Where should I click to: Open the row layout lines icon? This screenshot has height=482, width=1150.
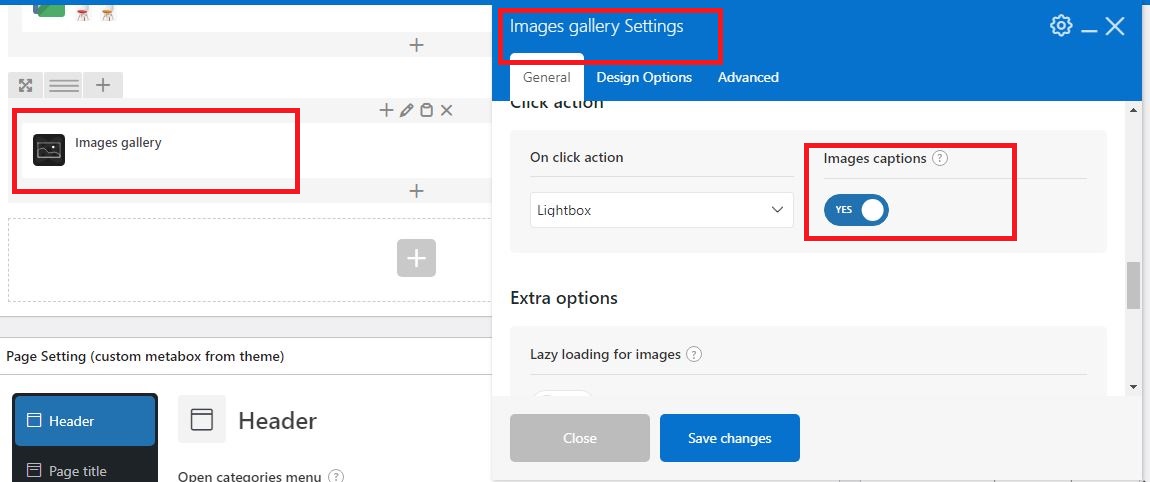64,86
